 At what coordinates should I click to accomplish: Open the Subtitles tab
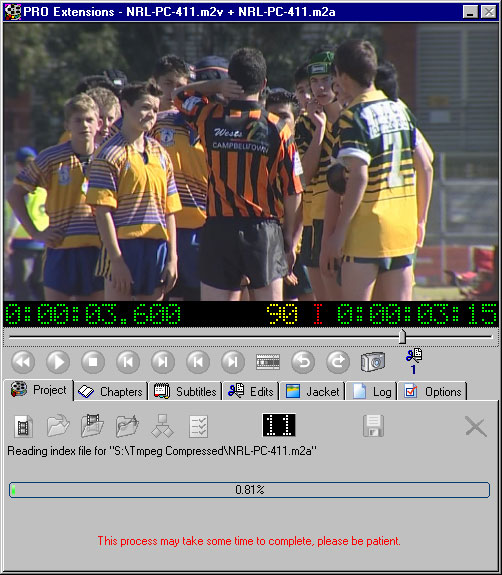click(186, 392)
